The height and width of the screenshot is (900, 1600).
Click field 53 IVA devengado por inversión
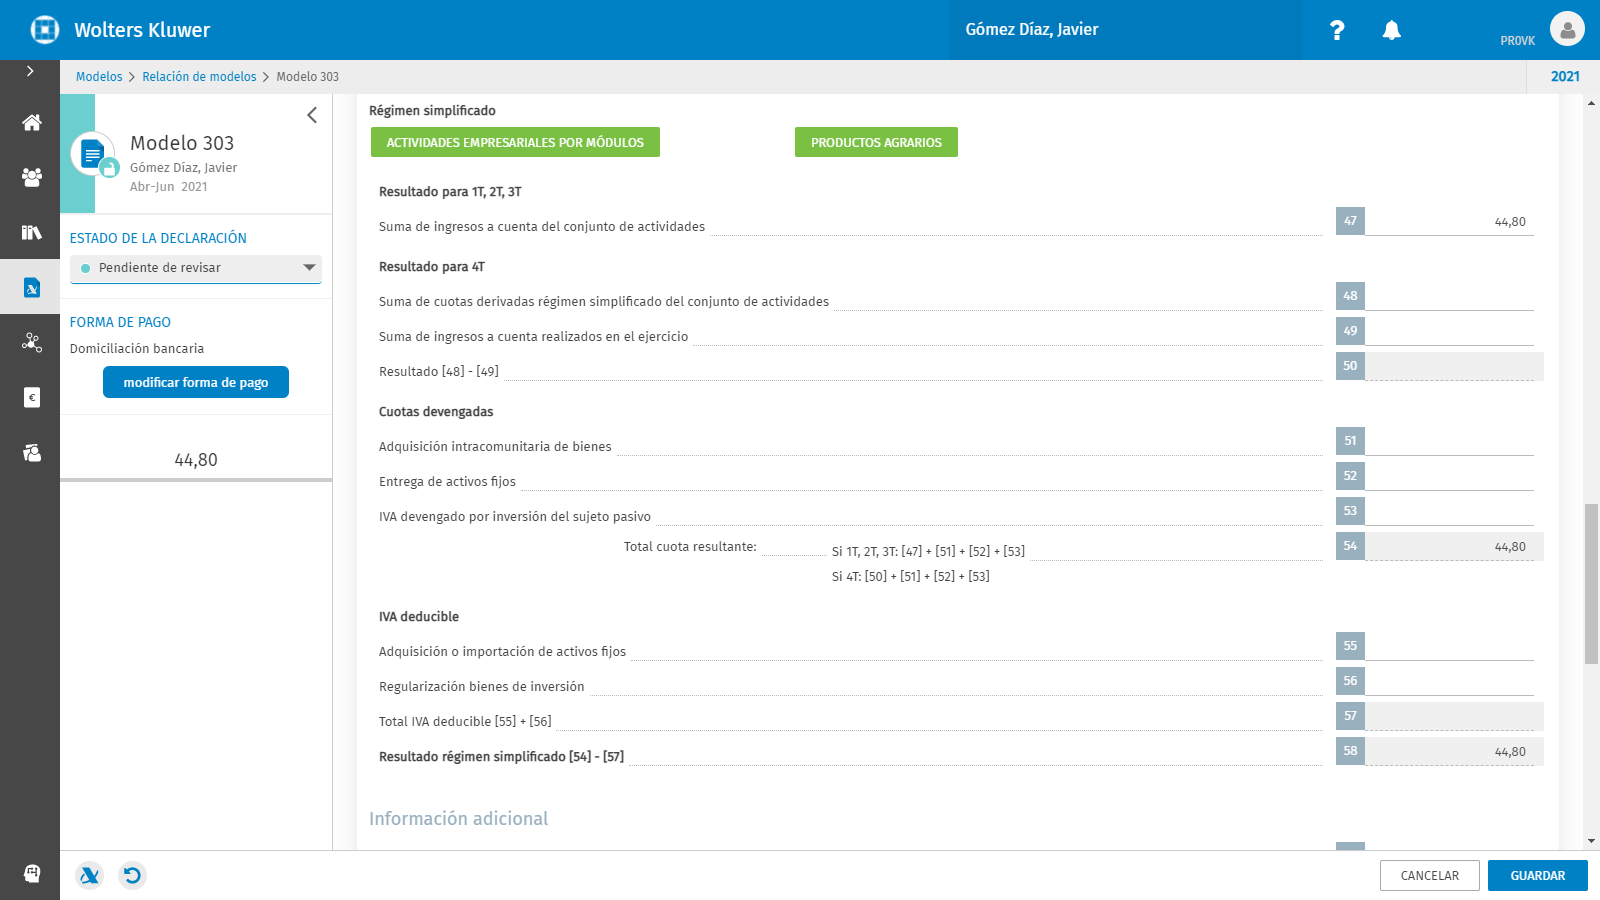pos(1449,511)
